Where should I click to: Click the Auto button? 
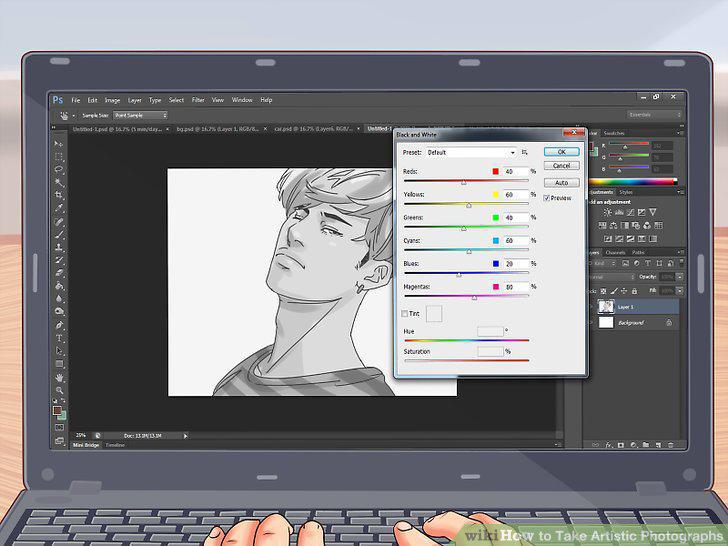[561, 183]
